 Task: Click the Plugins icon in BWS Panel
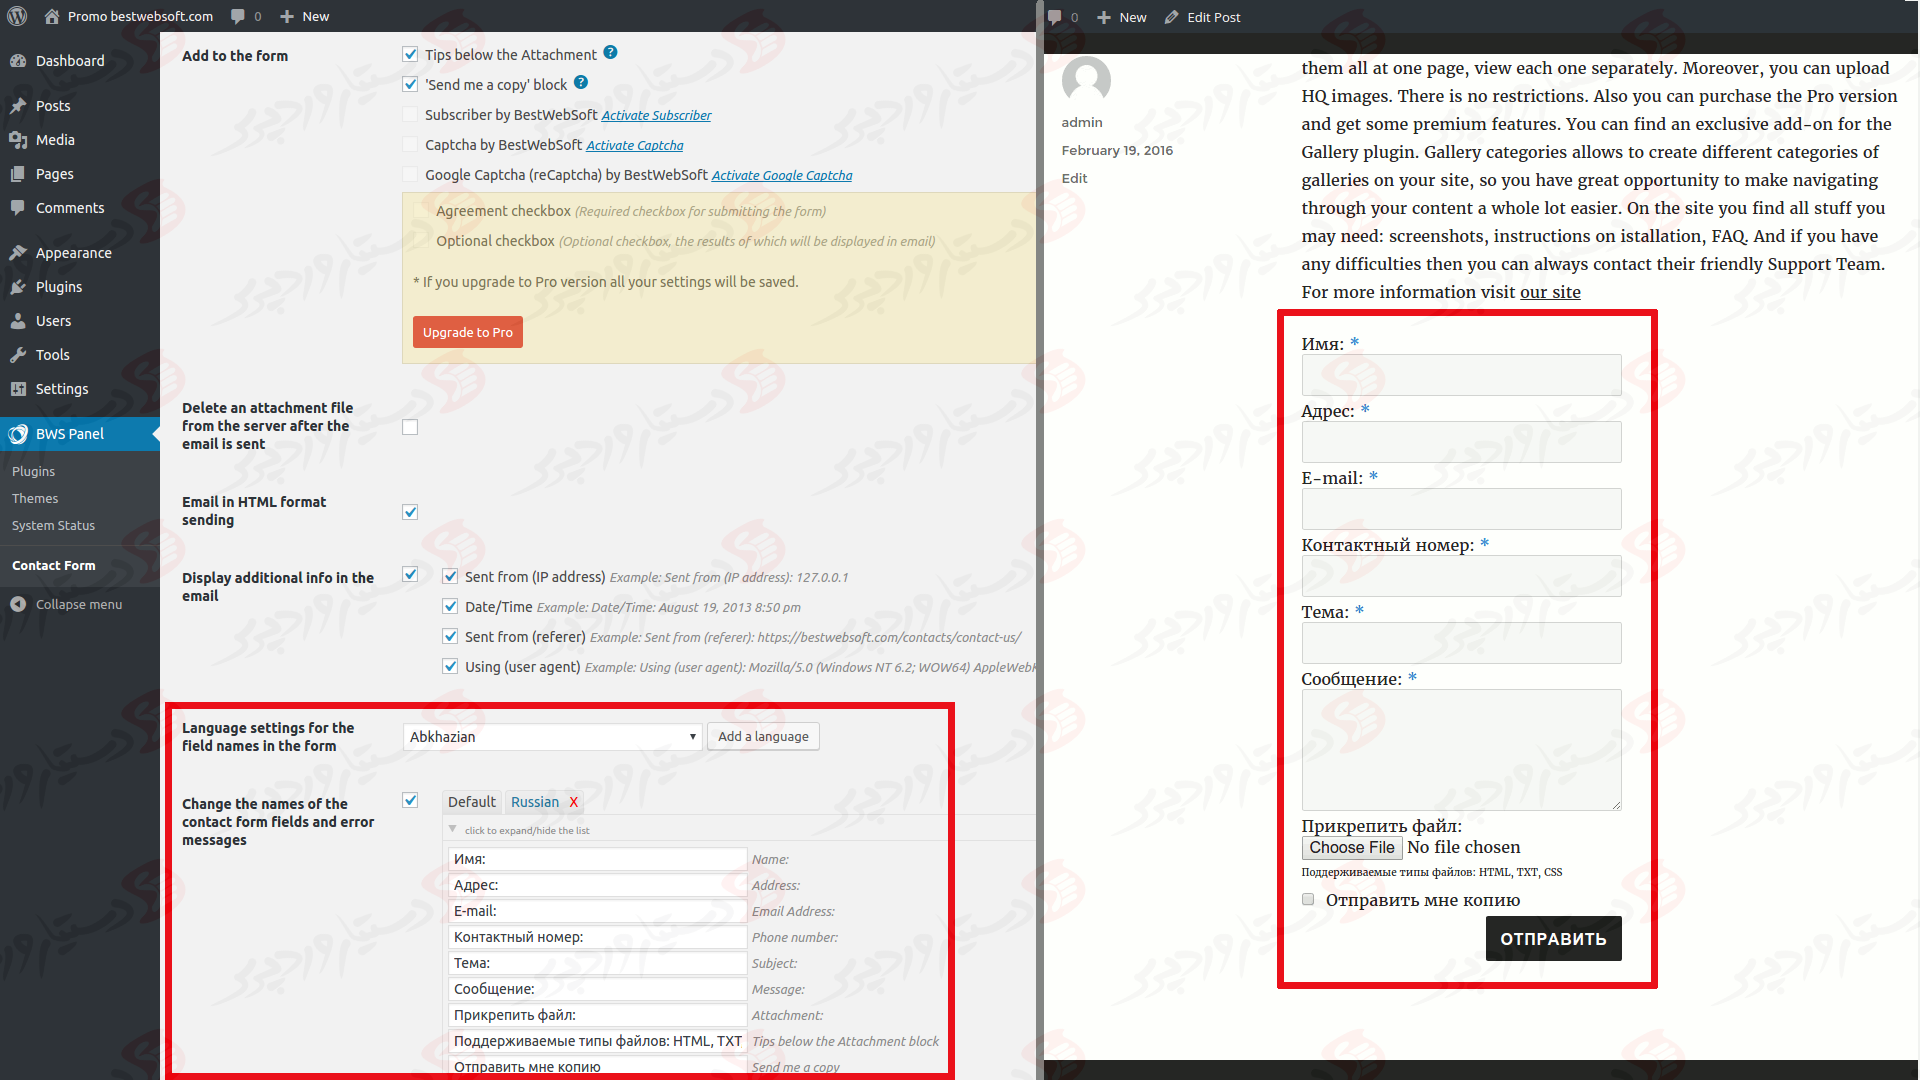click(x=34, y=471)
